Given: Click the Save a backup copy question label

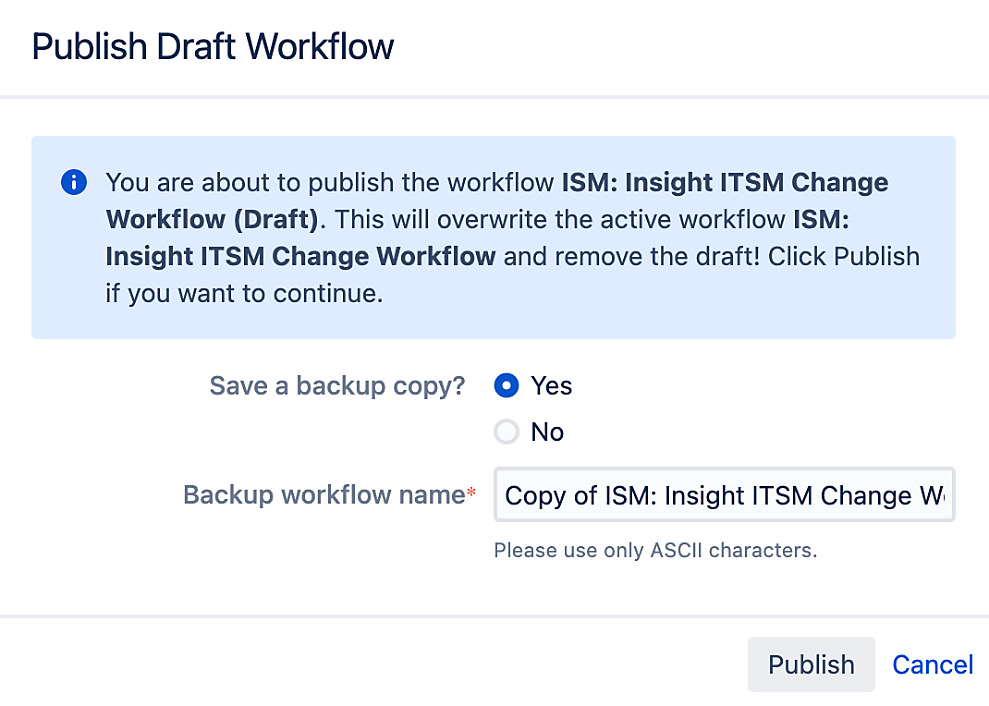Looking at the screenshot, I should click(x=336, y=385).
